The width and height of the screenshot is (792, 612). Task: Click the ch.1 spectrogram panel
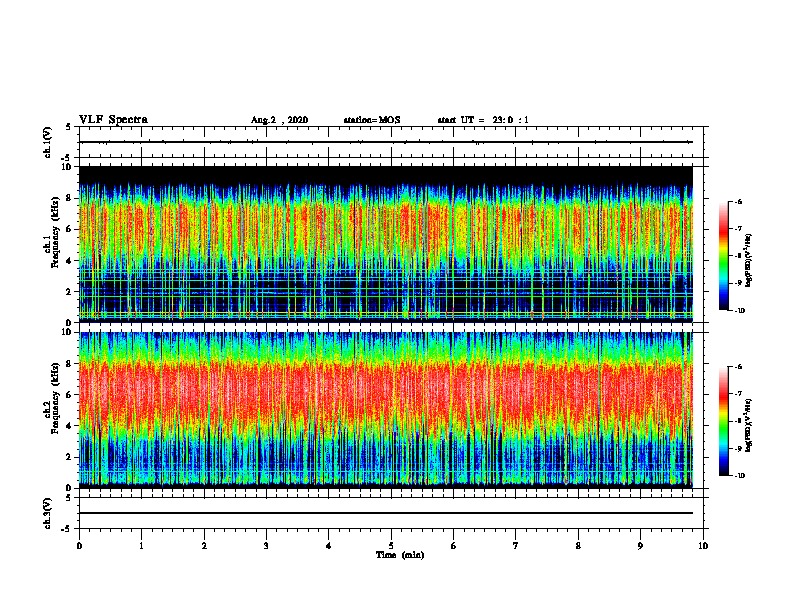click(386, 244)
